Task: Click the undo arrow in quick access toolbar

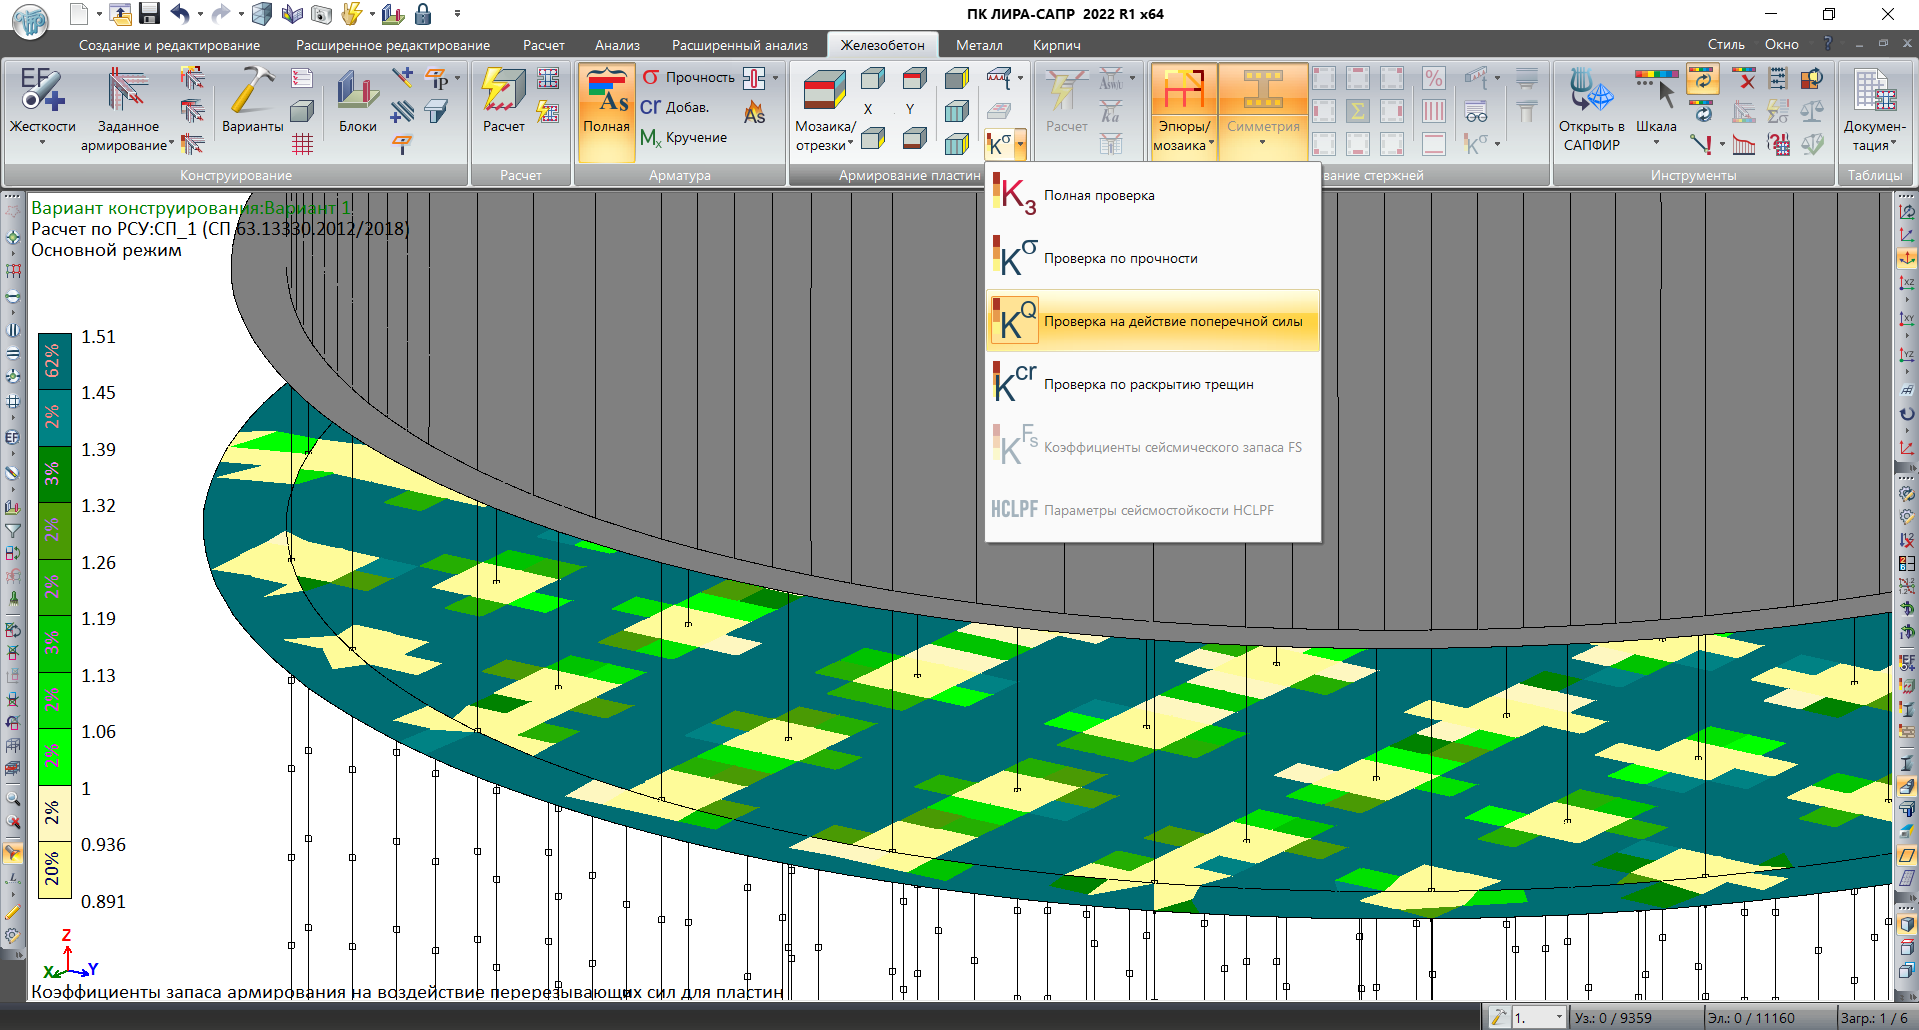Action: click(180, 14)
